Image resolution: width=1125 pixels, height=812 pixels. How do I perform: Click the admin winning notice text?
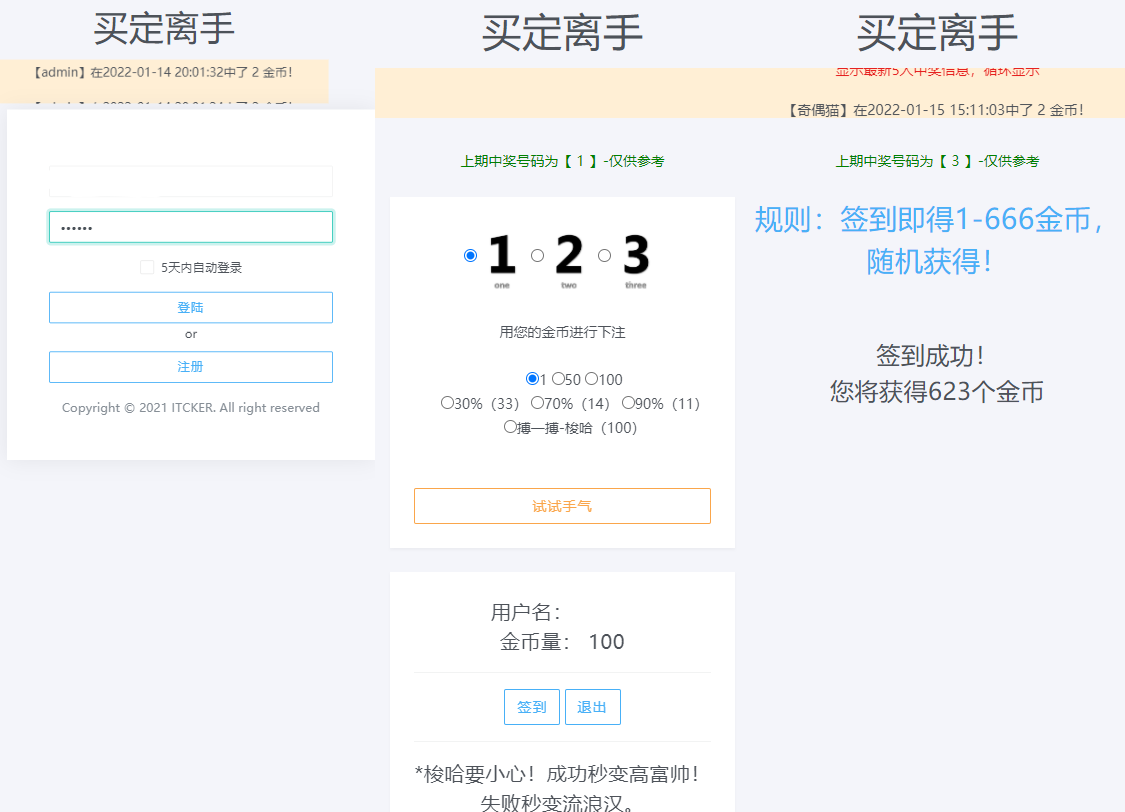(x=163, y=72)
